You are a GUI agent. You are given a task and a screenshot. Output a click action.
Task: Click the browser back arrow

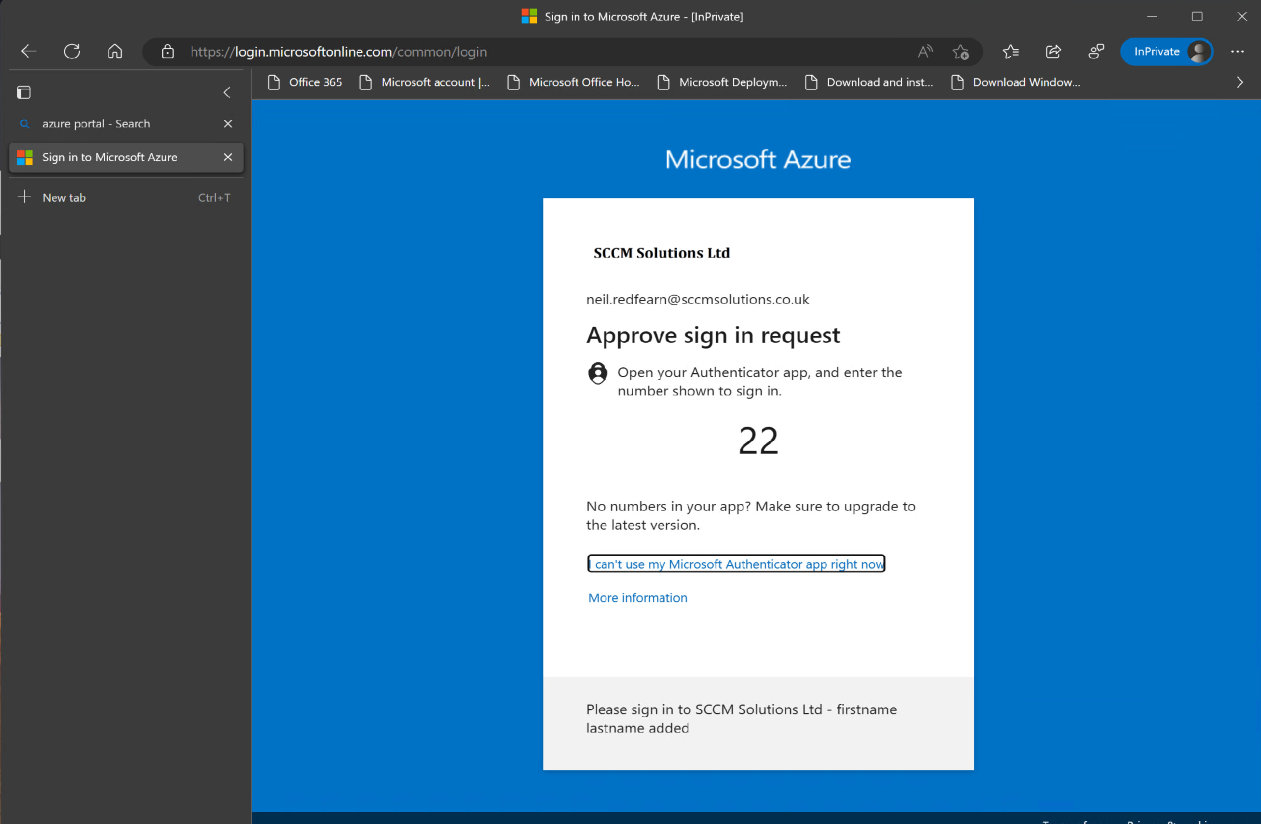click(28, 51)
